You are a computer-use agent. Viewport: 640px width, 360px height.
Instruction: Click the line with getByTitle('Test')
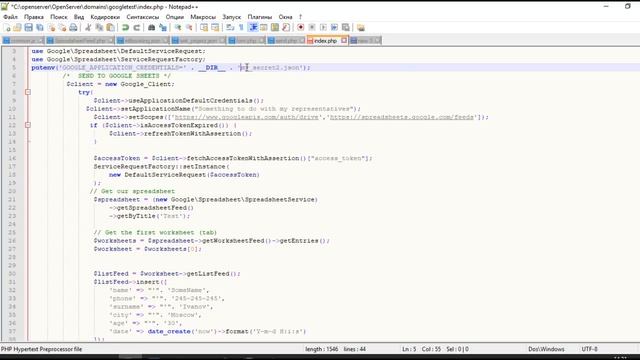[149, 216]
